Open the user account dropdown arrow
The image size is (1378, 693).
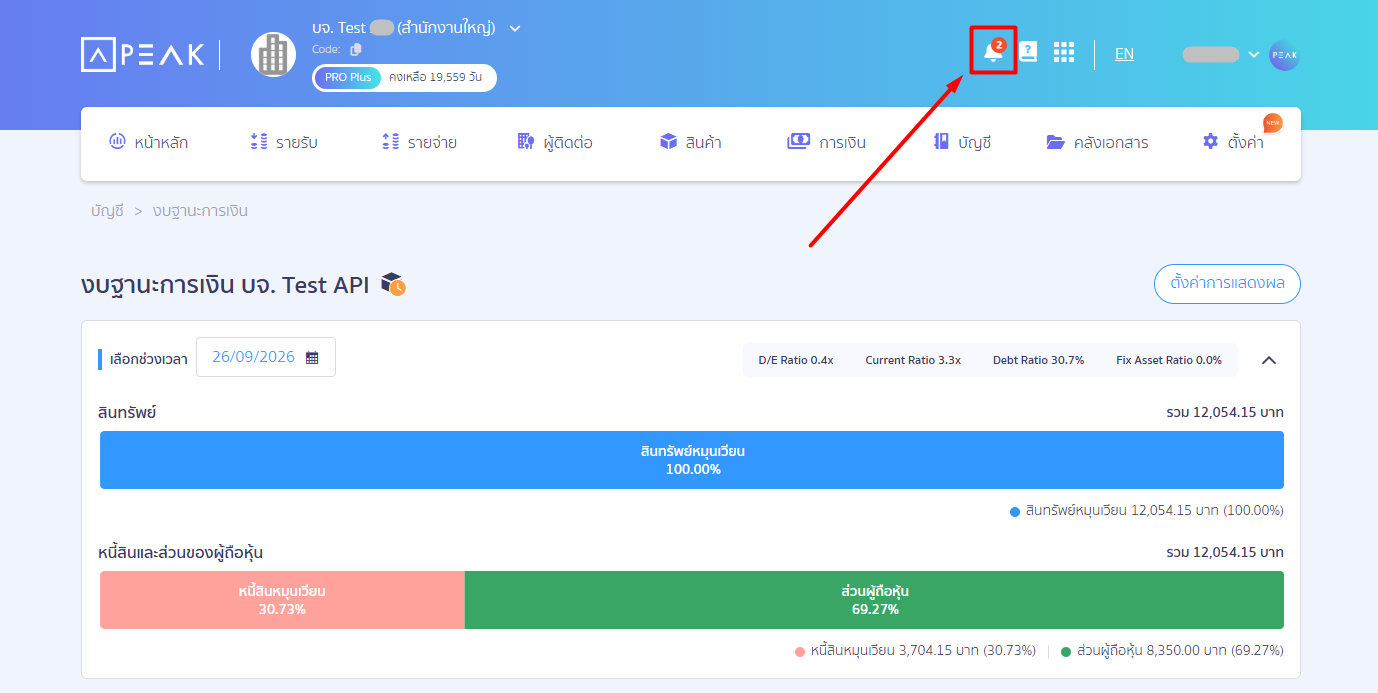(x=1253, y=54)
